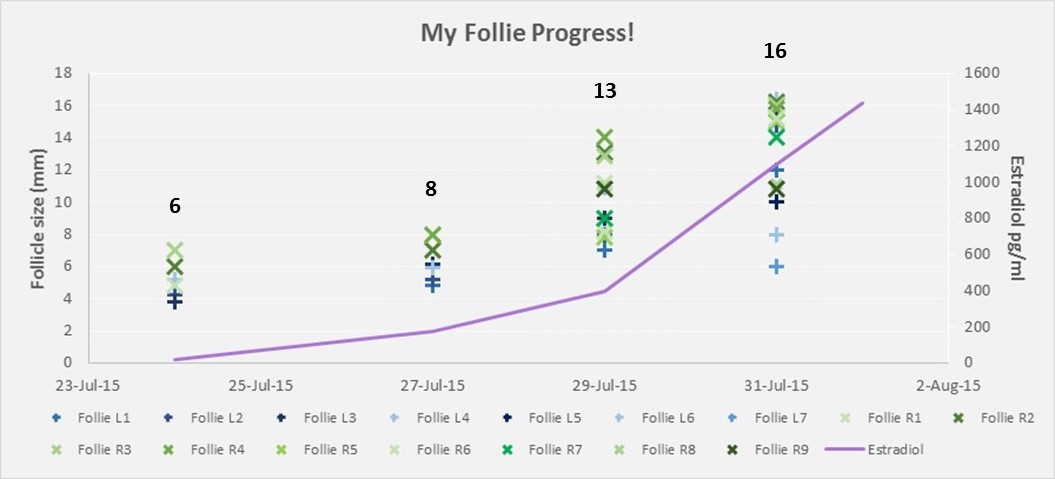The width and height of the screenshot is (1055, 479).
Task: Select the "Follicle size (mm)" axis title
Action: coord(38,218)
